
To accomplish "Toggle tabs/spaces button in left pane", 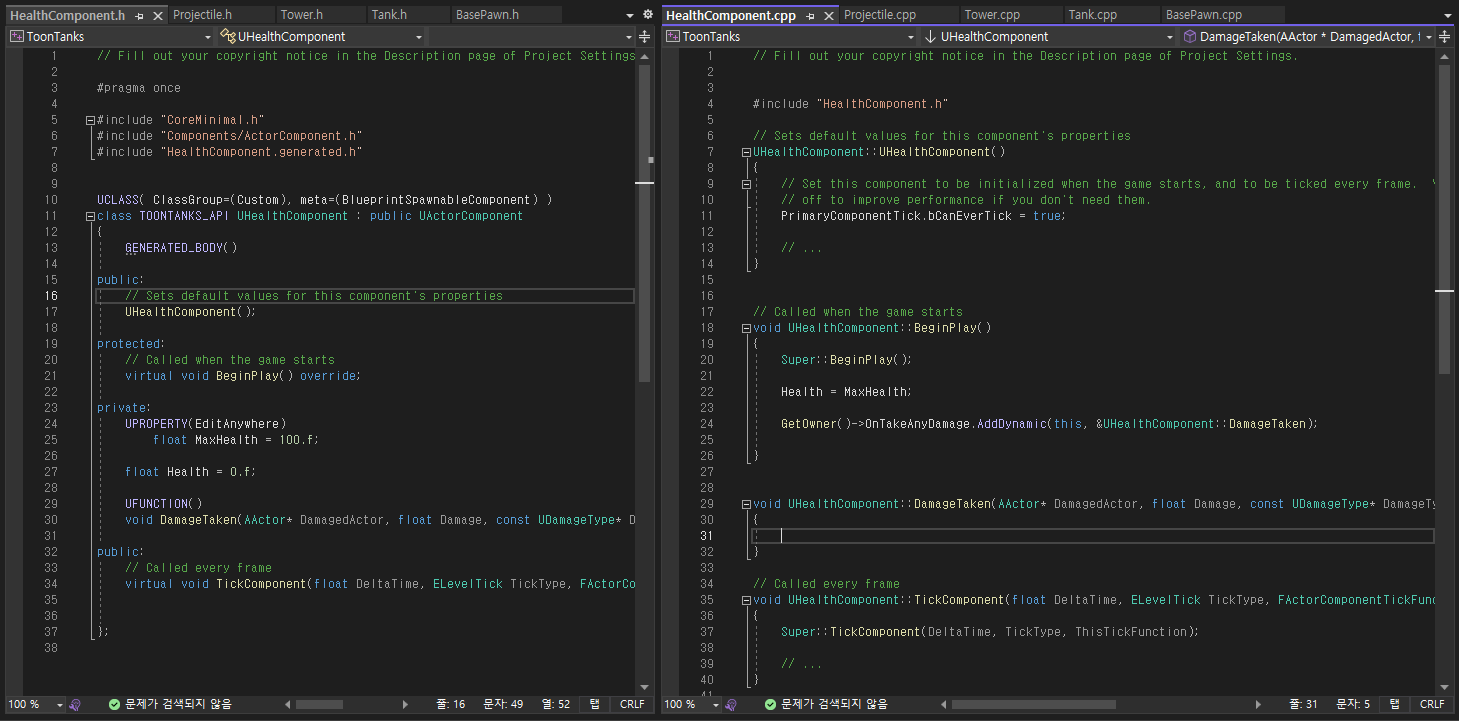I will tap(594, 704).
